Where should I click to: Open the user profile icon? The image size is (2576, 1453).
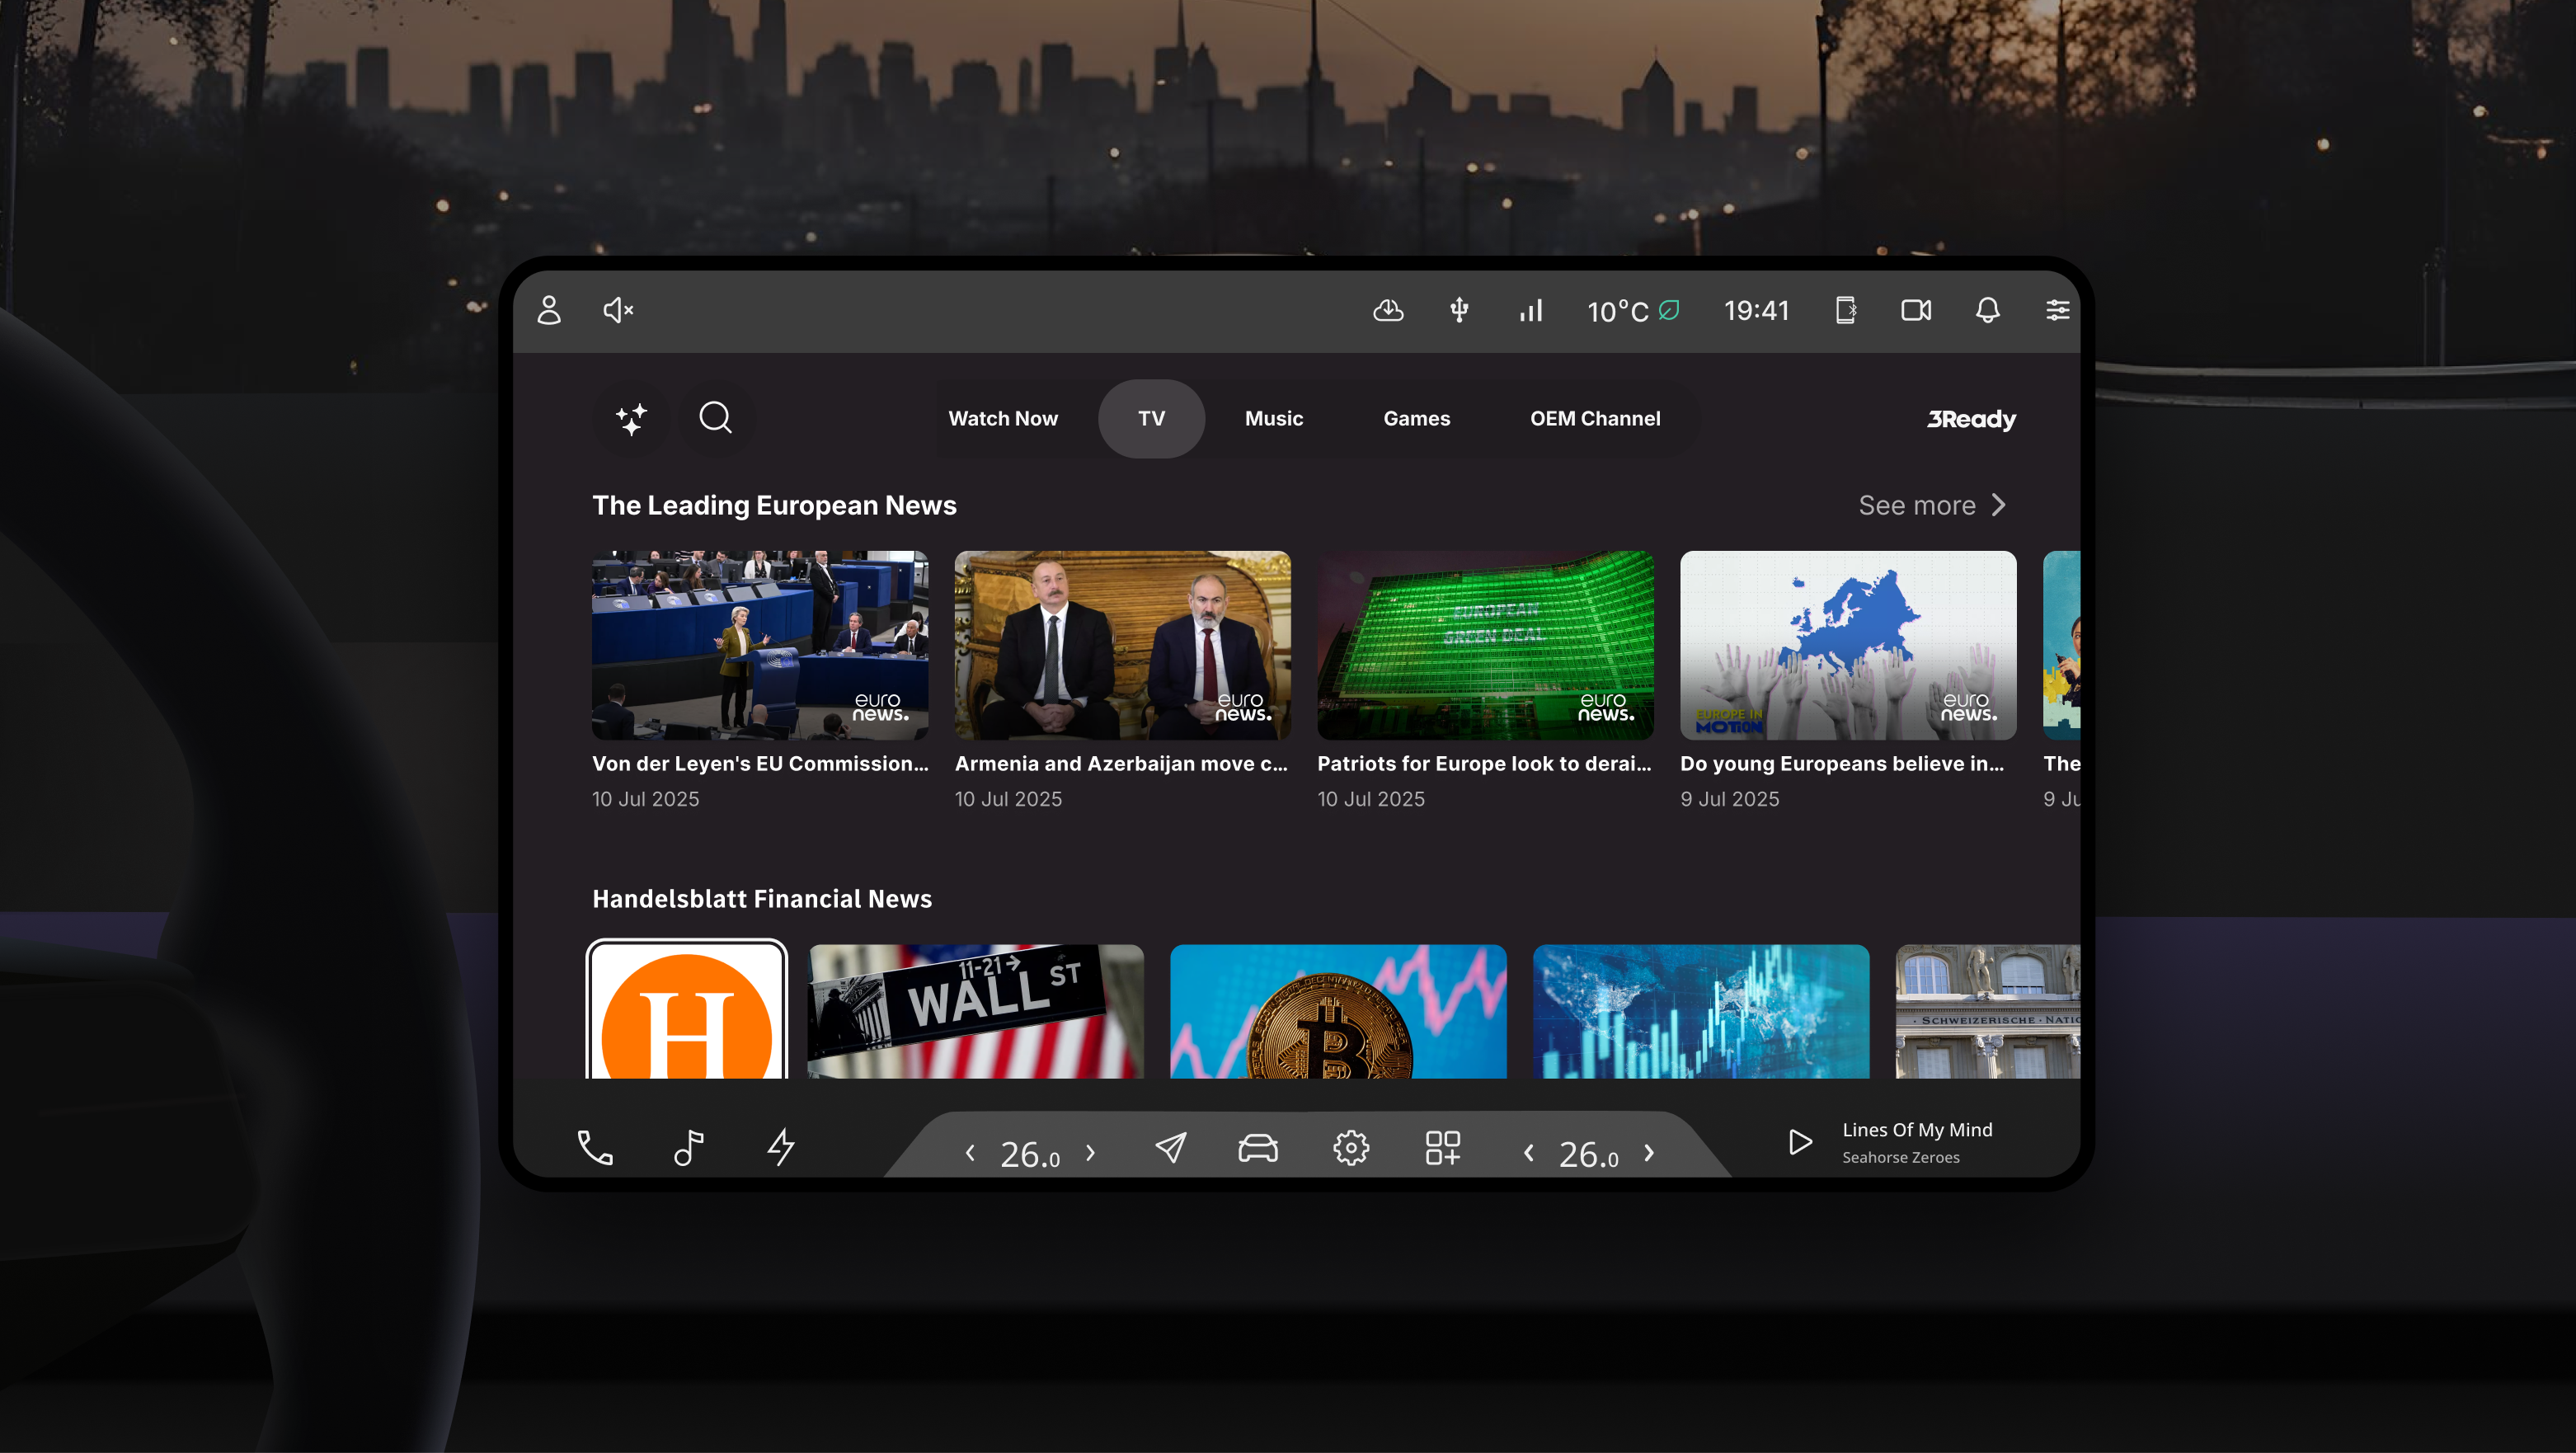tap(549, 310)
